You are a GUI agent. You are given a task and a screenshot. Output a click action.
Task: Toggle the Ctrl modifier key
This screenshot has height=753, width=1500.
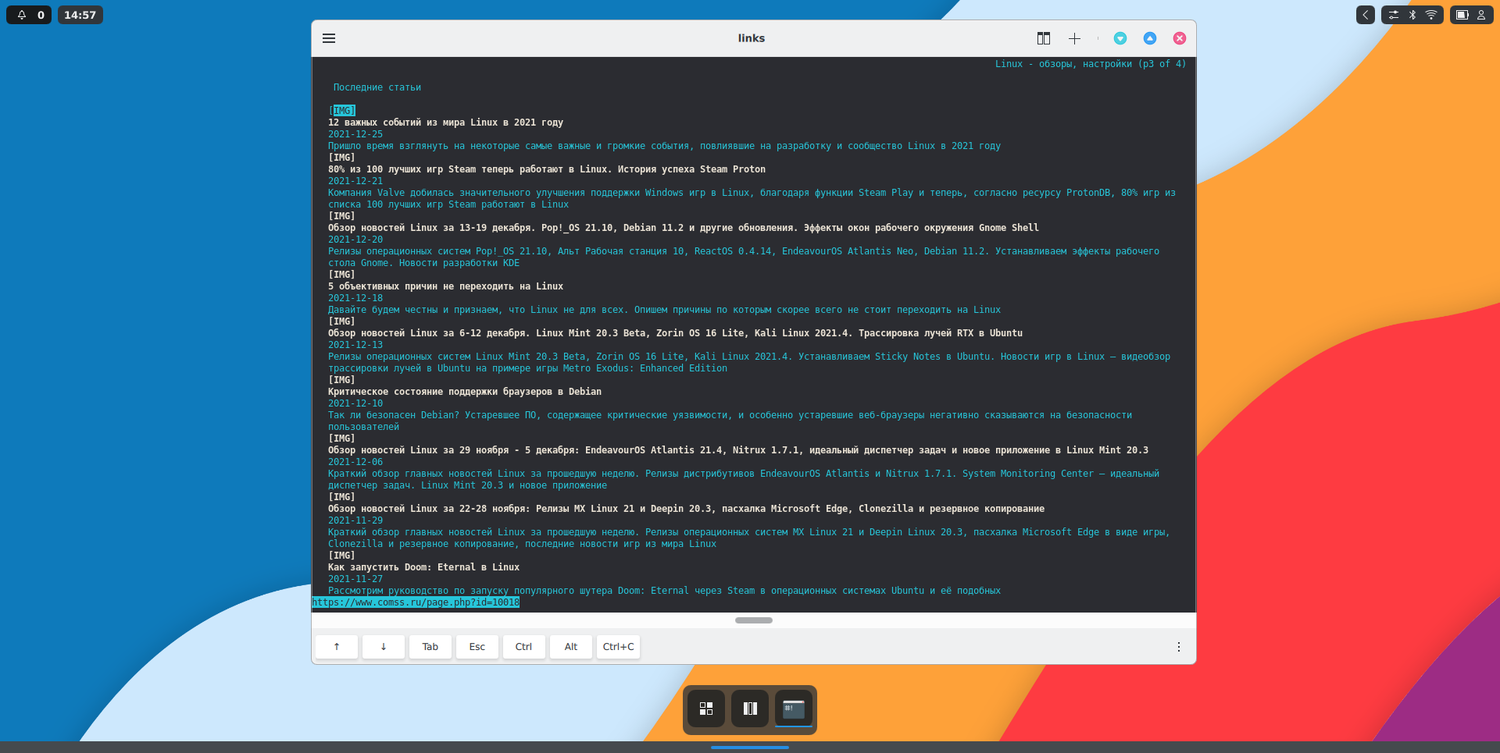point(524,647)
